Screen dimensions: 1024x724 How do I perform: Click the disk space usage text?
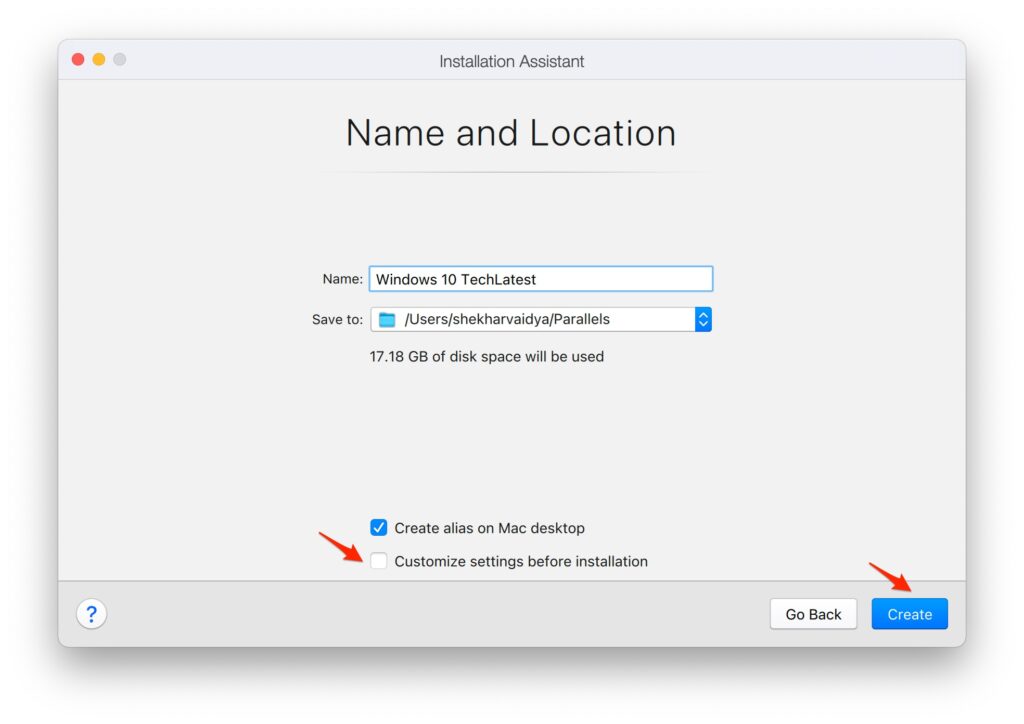pyautogui.click(x=487, y=356)
